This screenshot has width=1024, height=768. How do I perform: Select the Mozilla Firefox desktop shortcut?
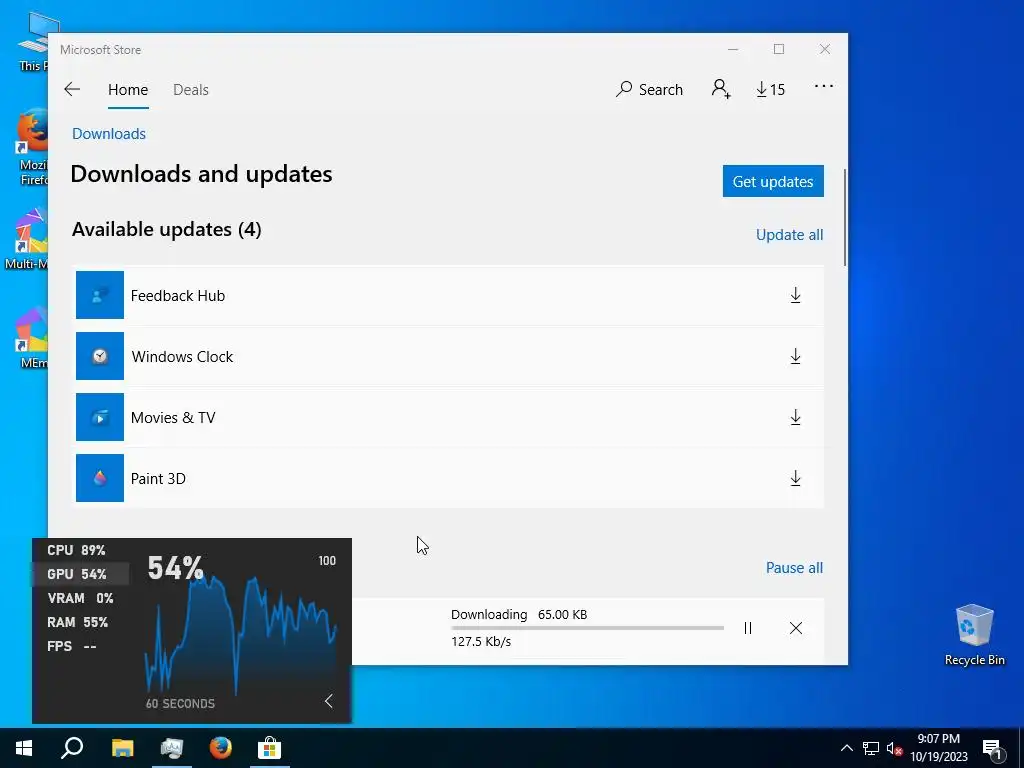[x=32, y=147]
